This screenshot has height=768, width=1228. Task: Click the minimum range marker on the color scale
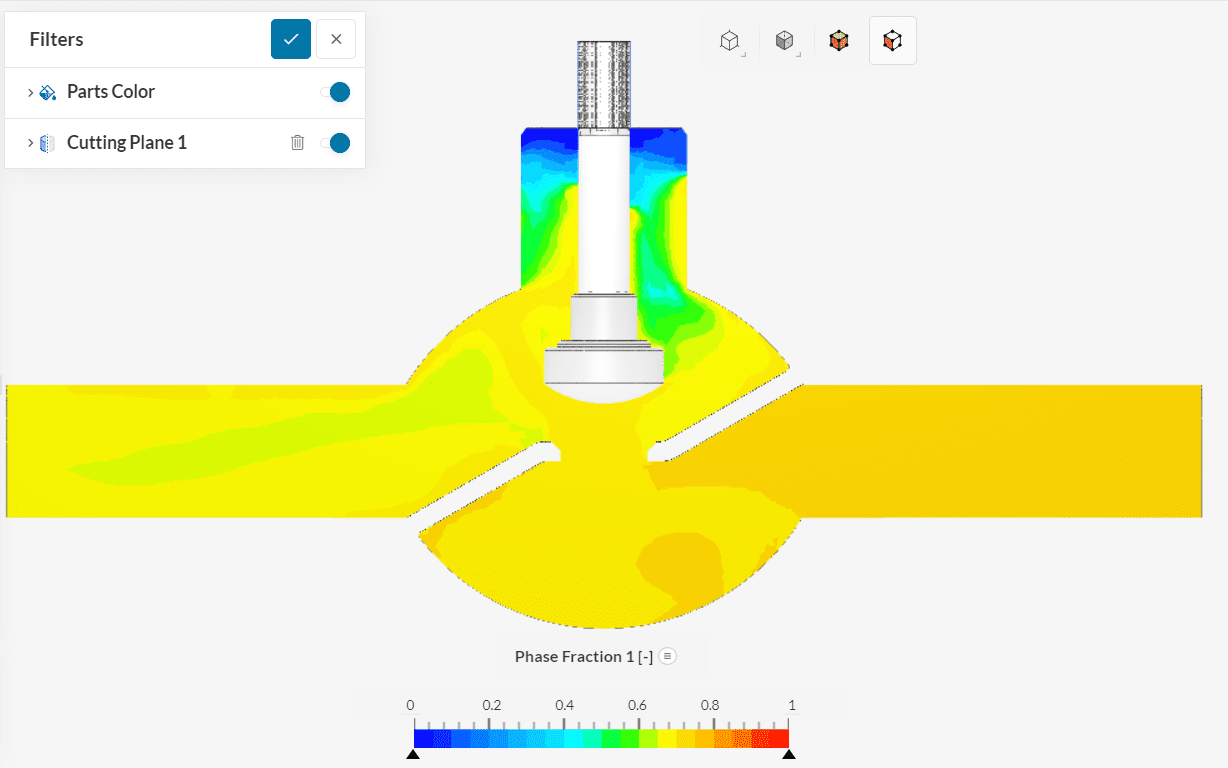click(x=413, y=755)
